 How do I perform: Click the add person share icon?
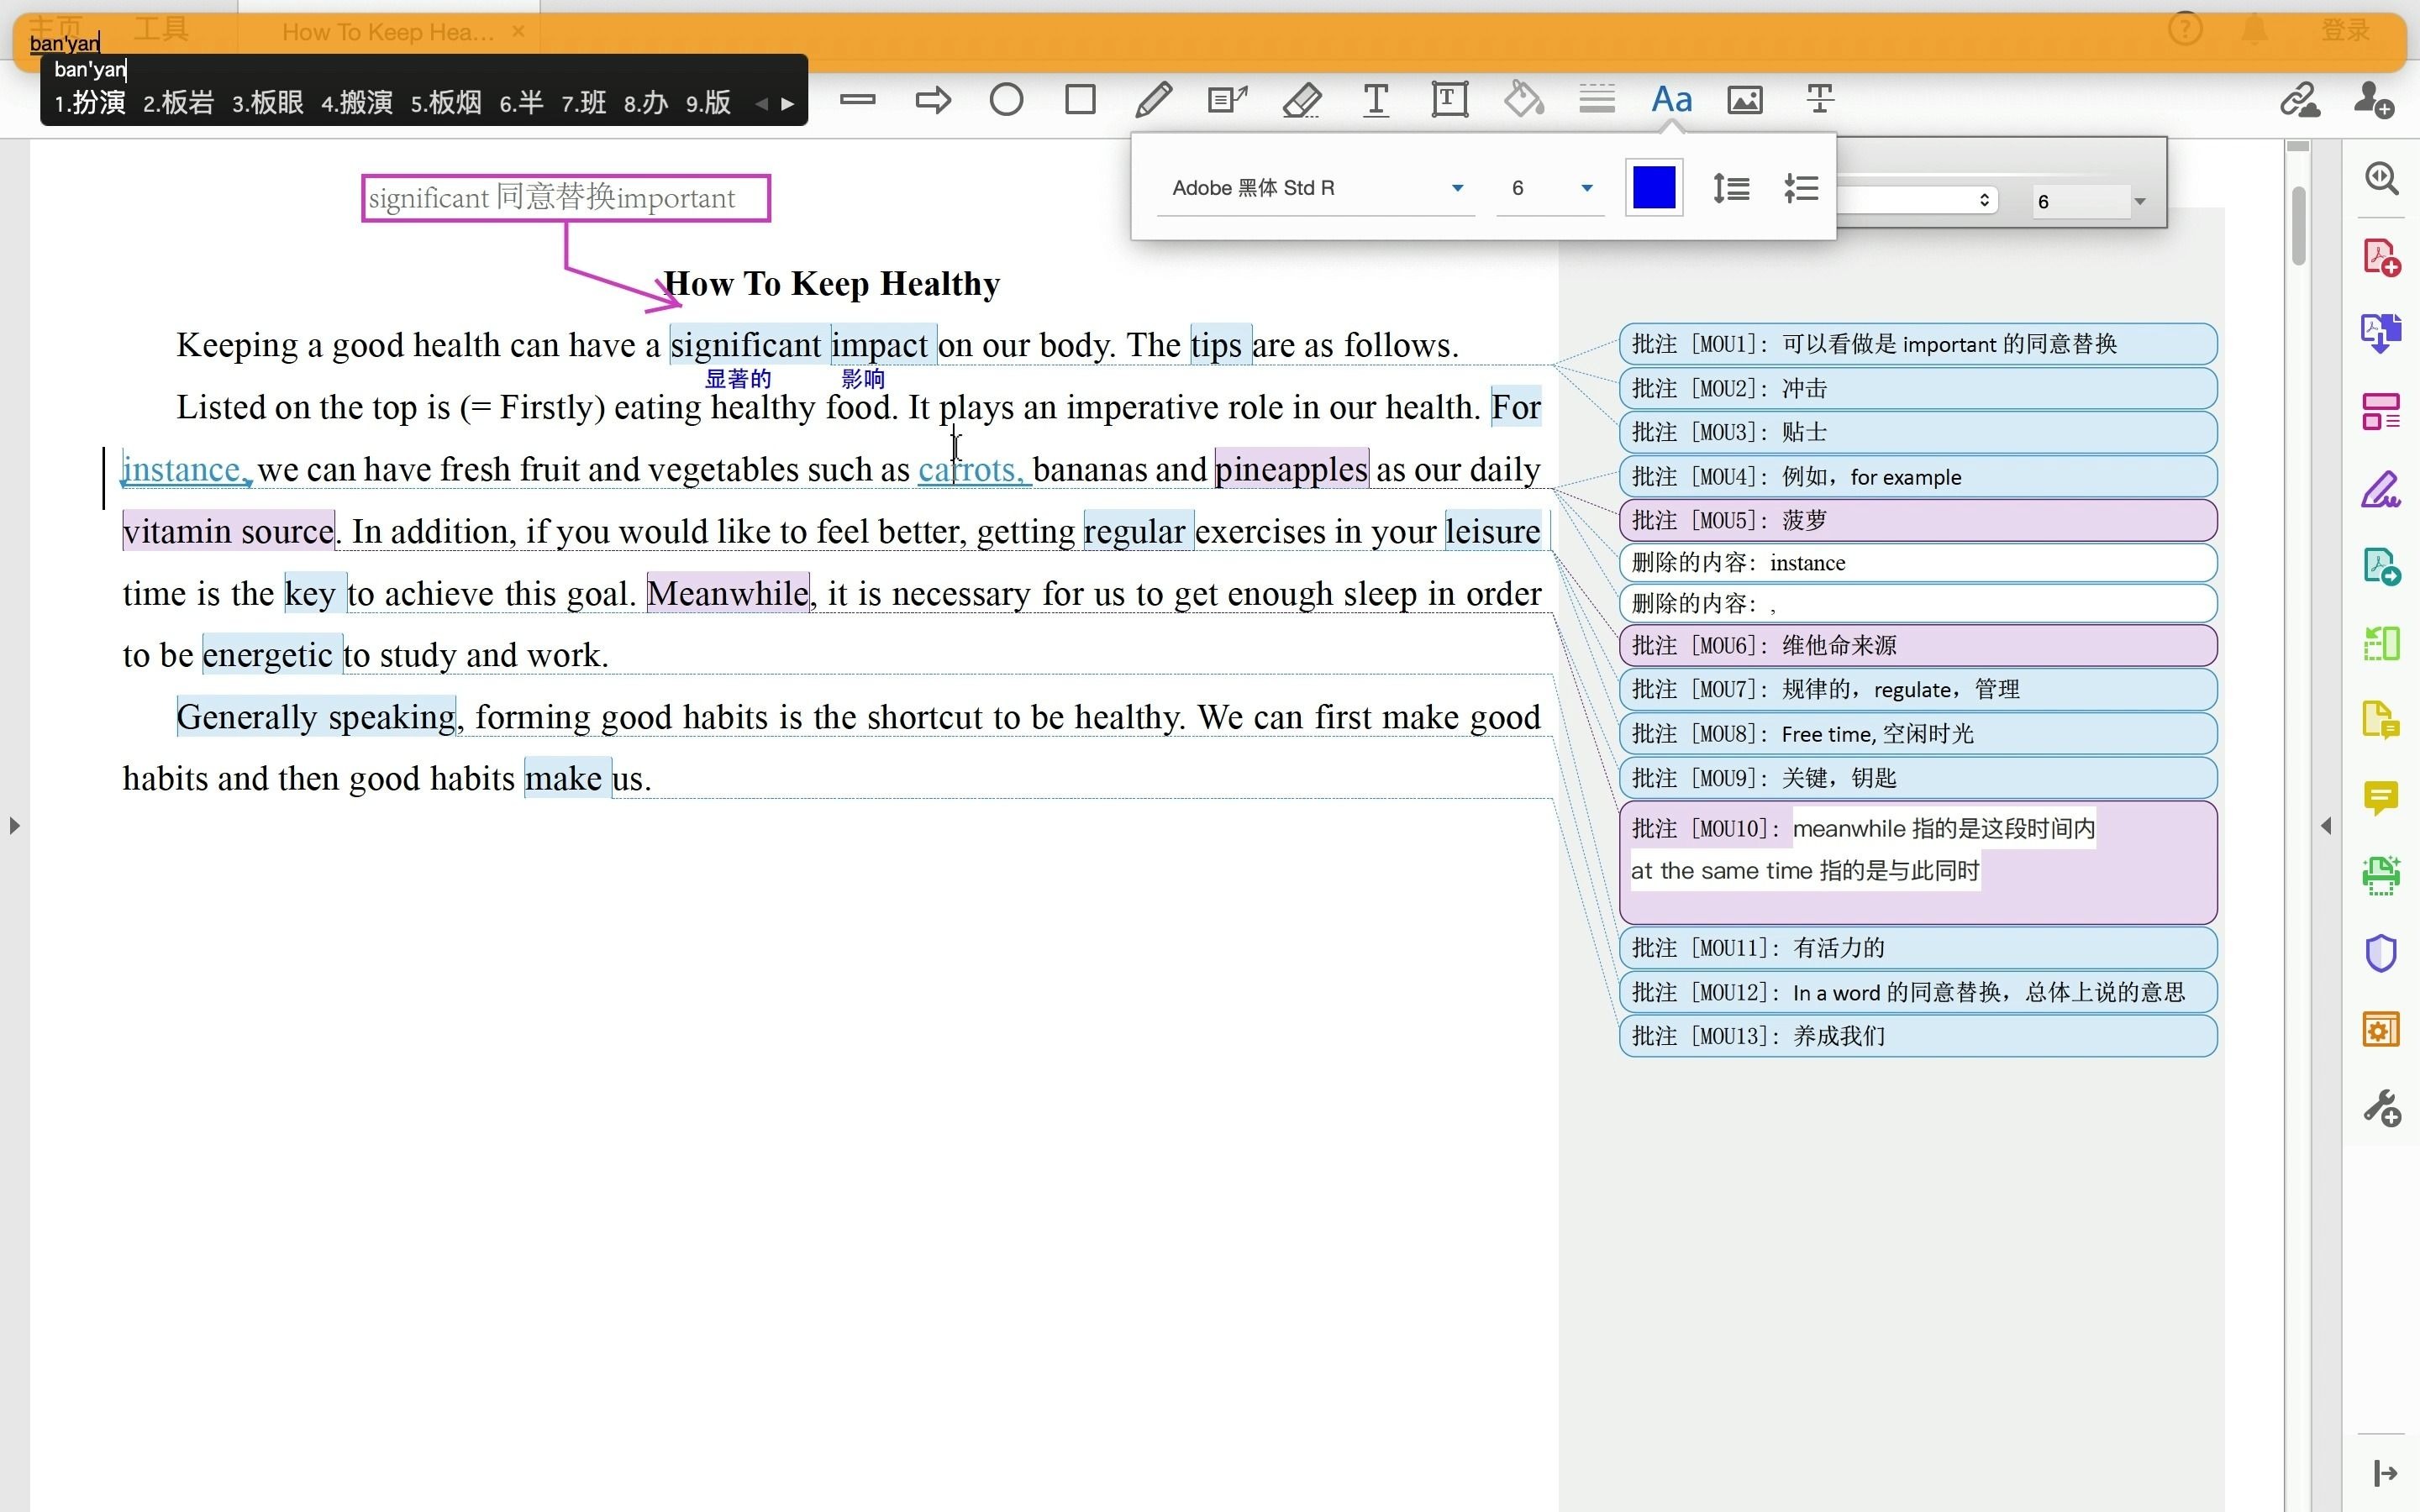coord(2373,100)
